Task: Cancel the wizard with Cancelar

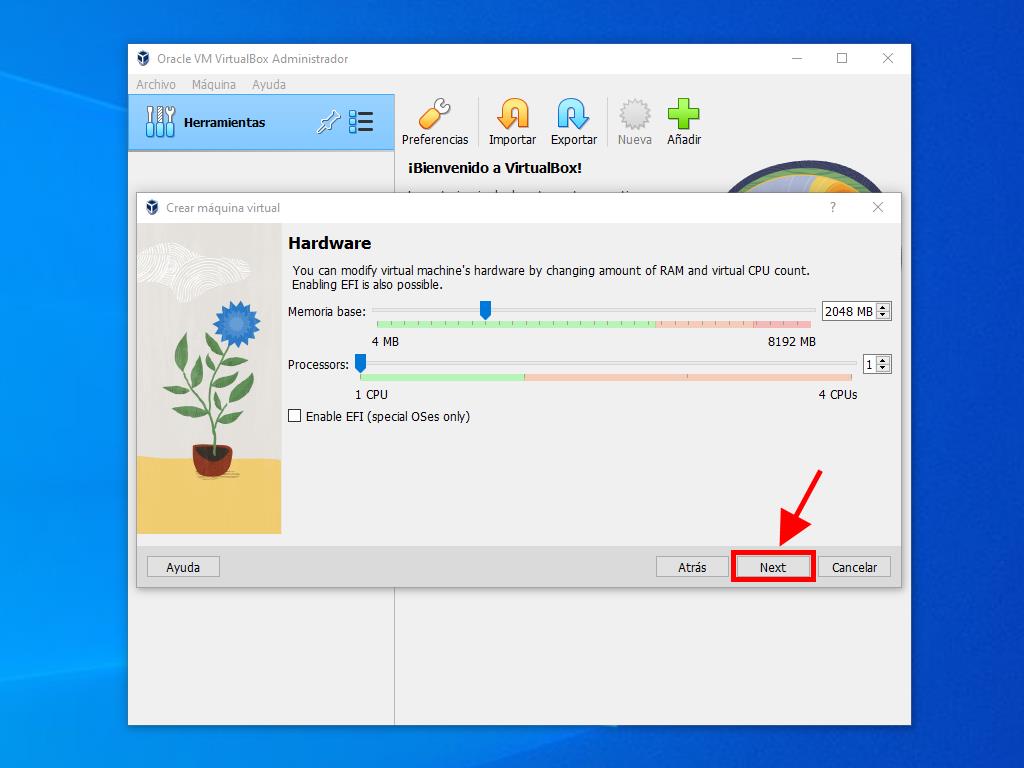Action: [x=854, y=567]
